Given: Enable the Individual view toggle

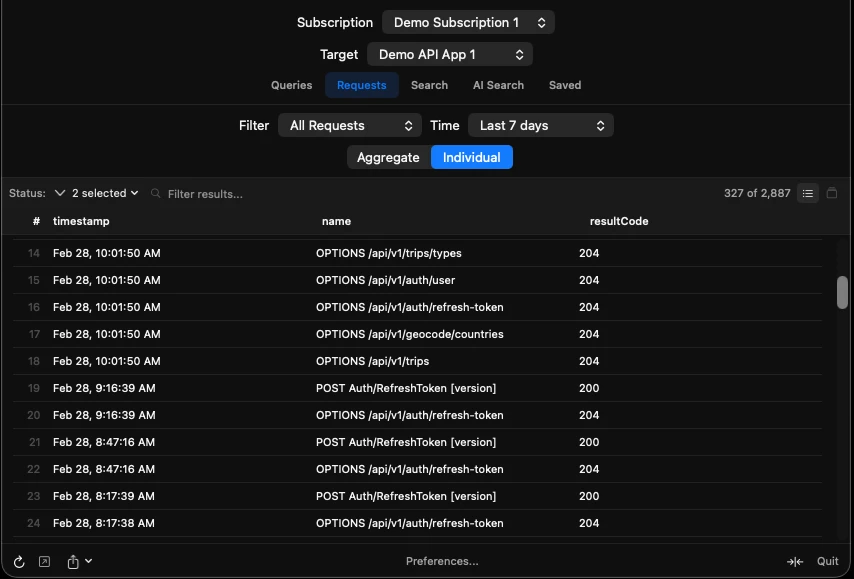Looking at the screenshot, I should coord(471,157).
